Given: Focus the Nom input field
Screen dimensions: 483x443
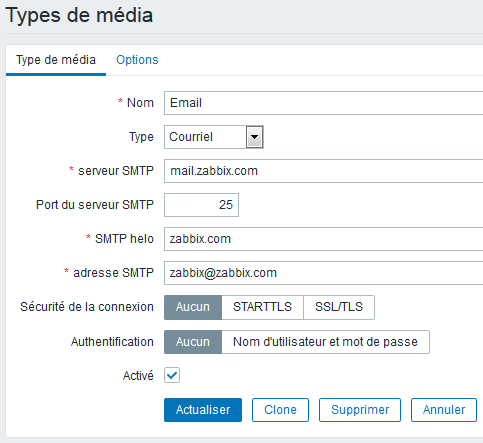Looking at the screenshot, I should coord(324,103).
